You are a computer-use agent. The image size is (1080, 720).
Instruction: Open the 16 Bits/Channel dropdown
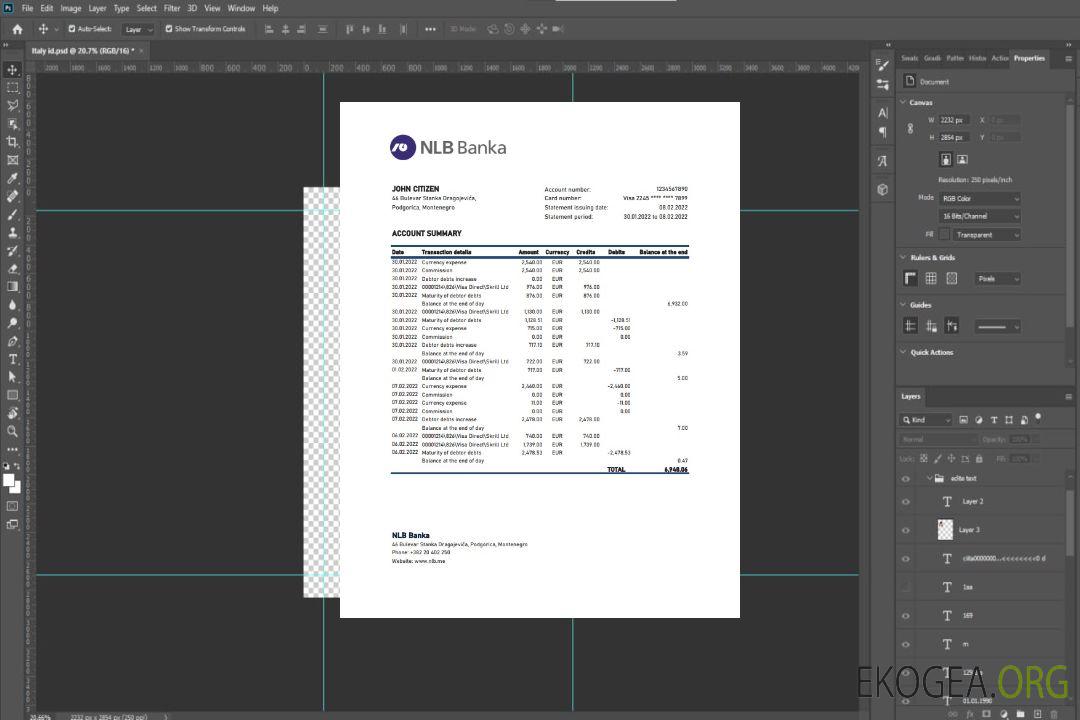tap(980, 216)
